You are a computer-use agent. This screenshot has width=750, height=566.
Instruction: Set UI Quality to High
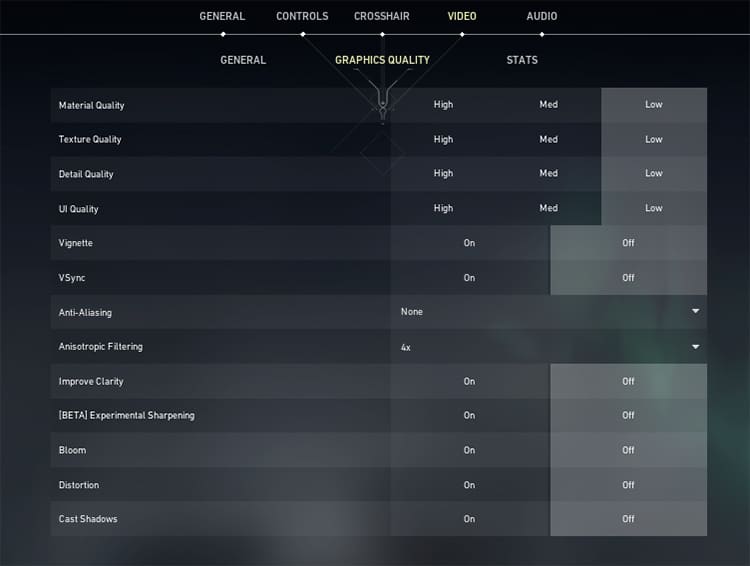point(443,208)
